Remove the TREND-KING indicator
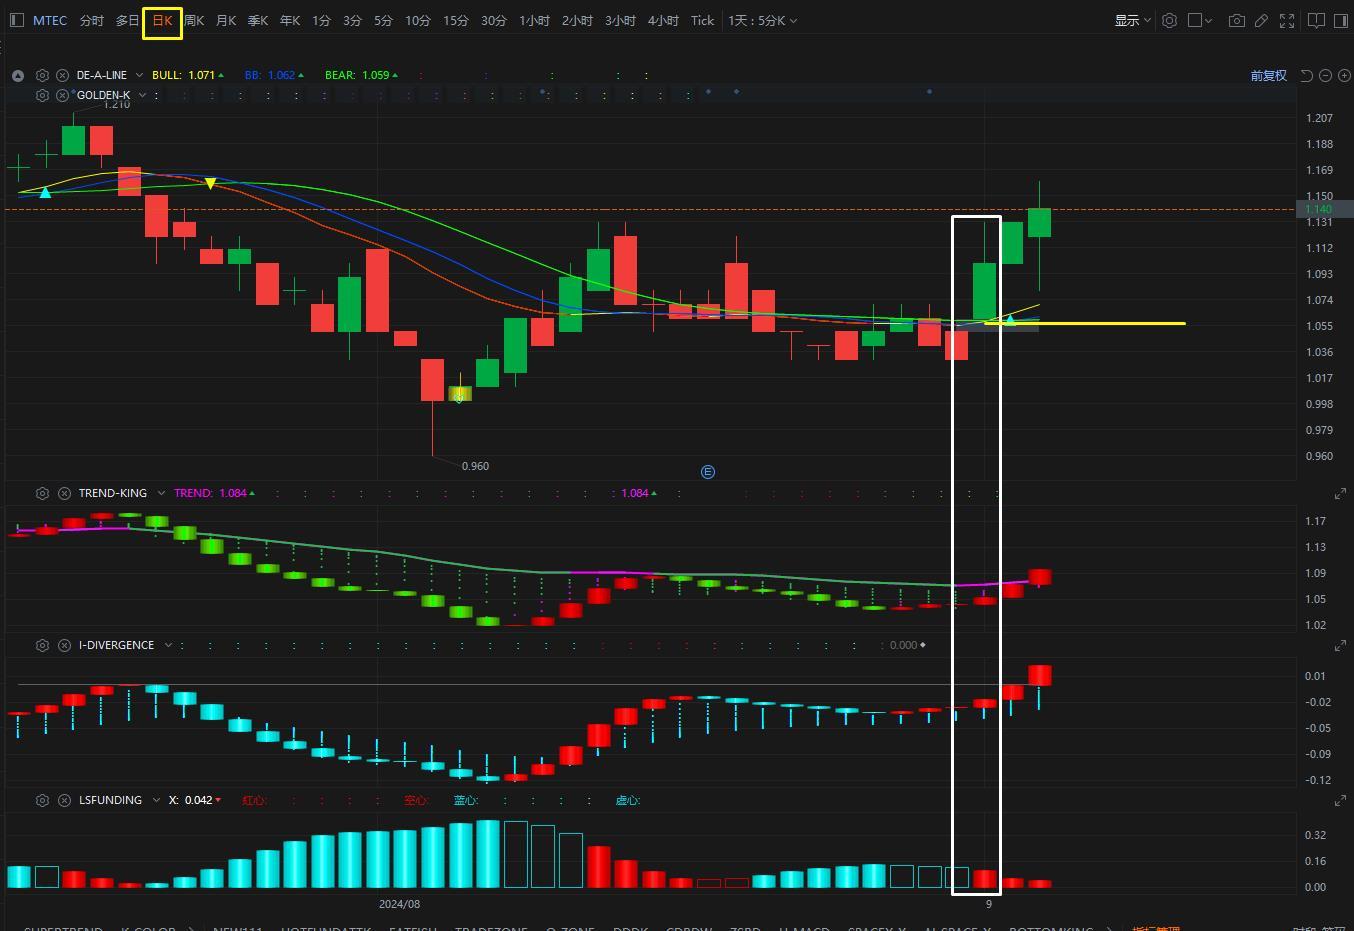This screenshot has height=931, width=1354. coord(64,493)
